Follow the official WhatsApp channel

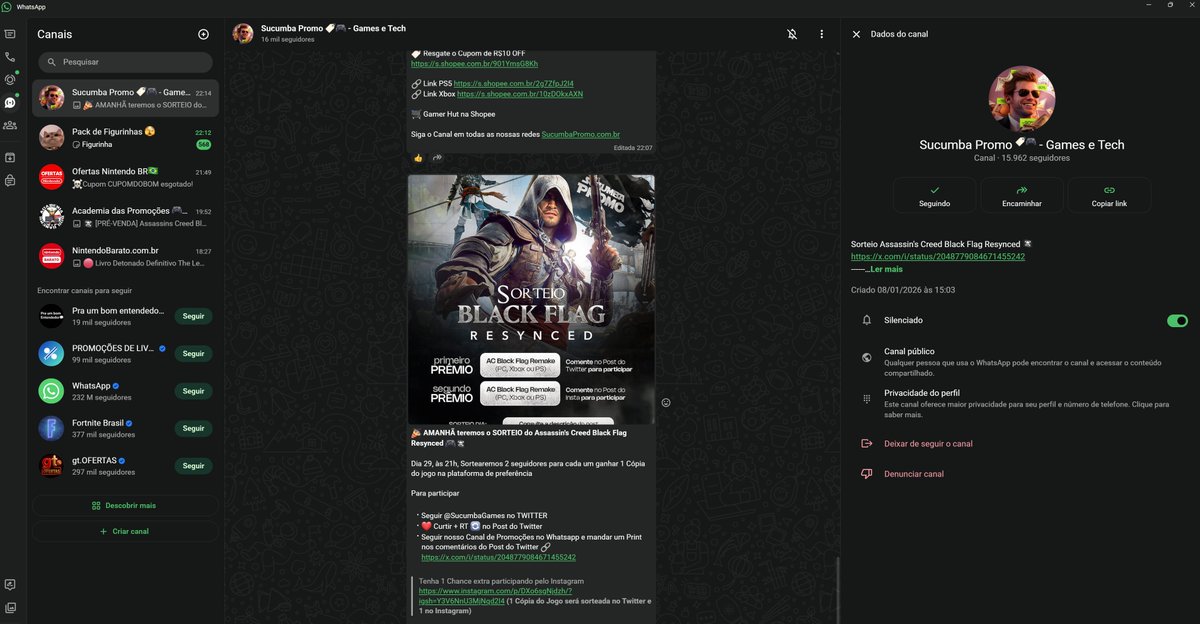pos(193,391)
